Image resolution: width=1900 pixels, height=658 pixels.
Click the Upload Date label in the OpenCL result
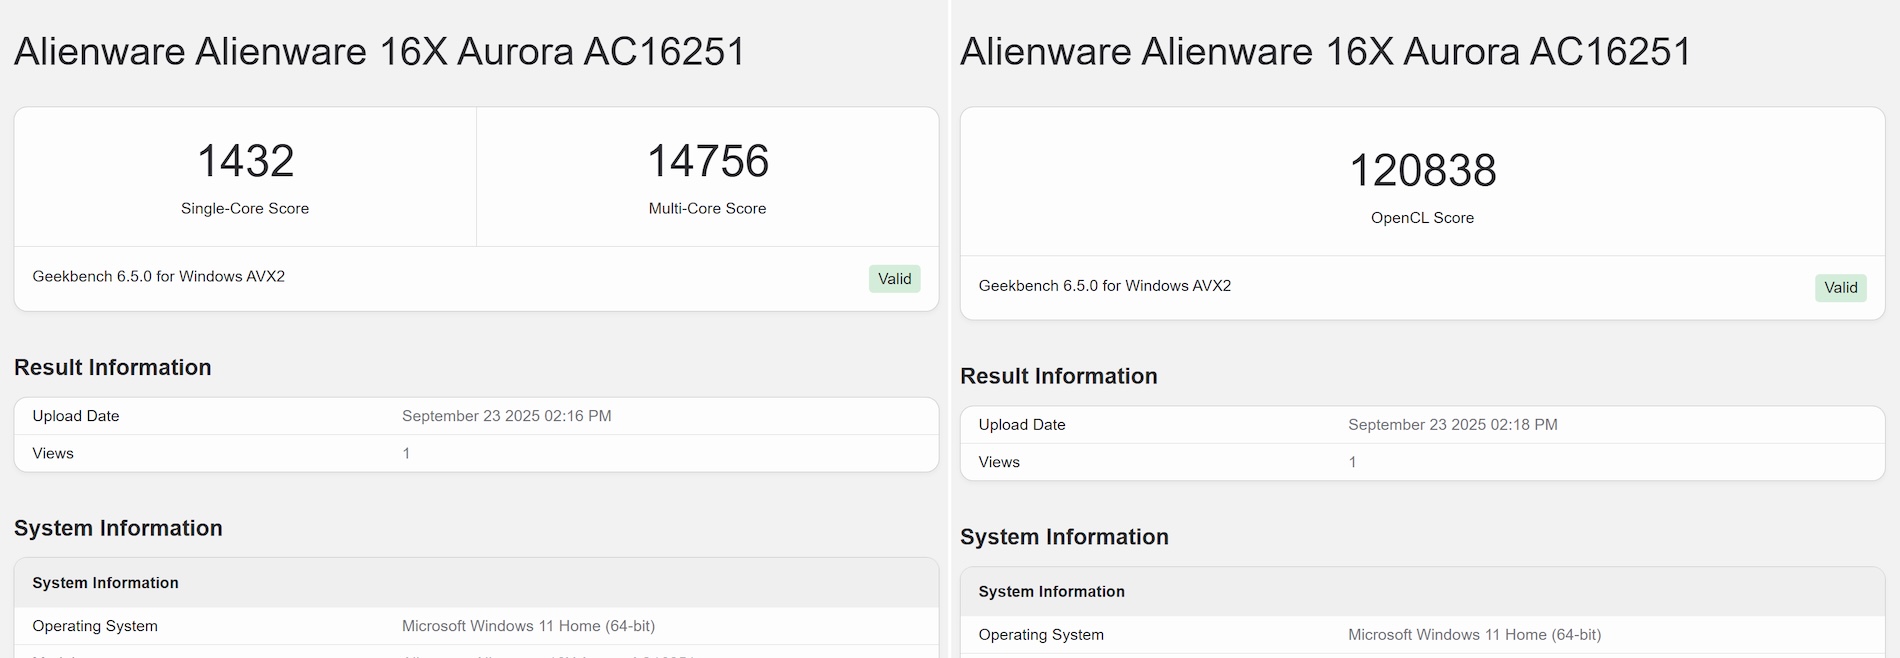1022,425
